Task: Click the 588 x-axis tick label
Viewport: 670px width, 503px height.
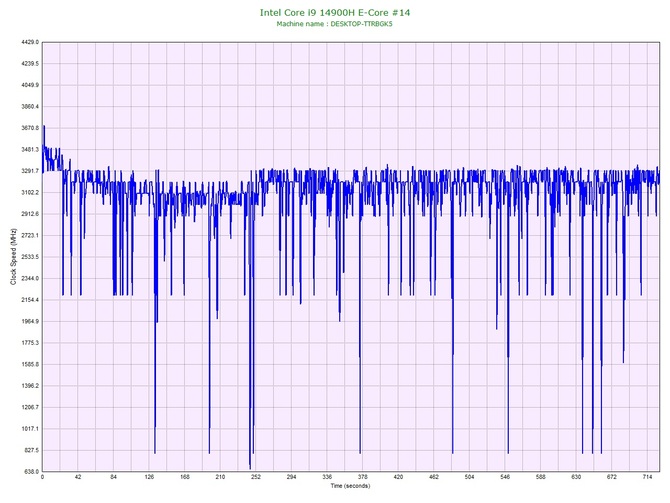Action: pos(541,477)
